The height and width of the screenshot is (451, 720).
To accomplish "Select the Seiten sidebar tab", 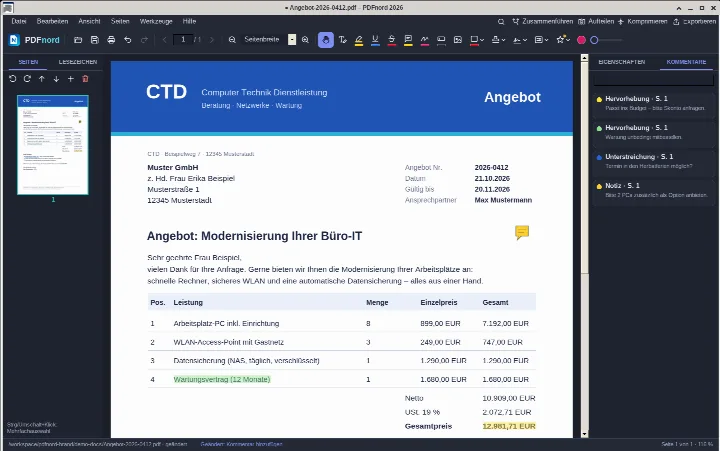I will click(28, 62).
